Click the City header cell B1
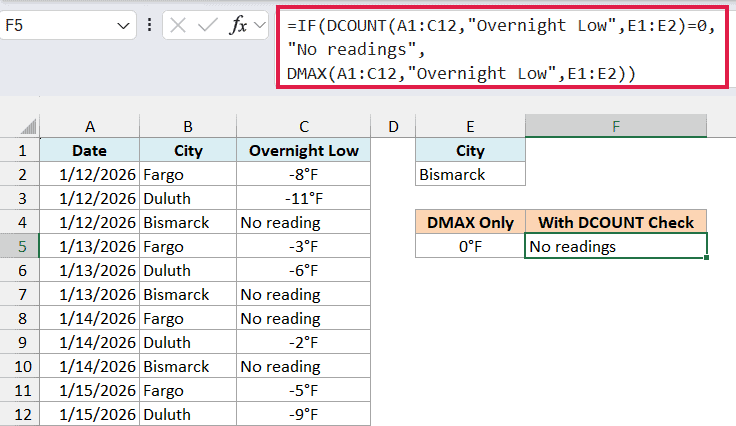Viewport: 736px width, 426px height. pos(188,151)
